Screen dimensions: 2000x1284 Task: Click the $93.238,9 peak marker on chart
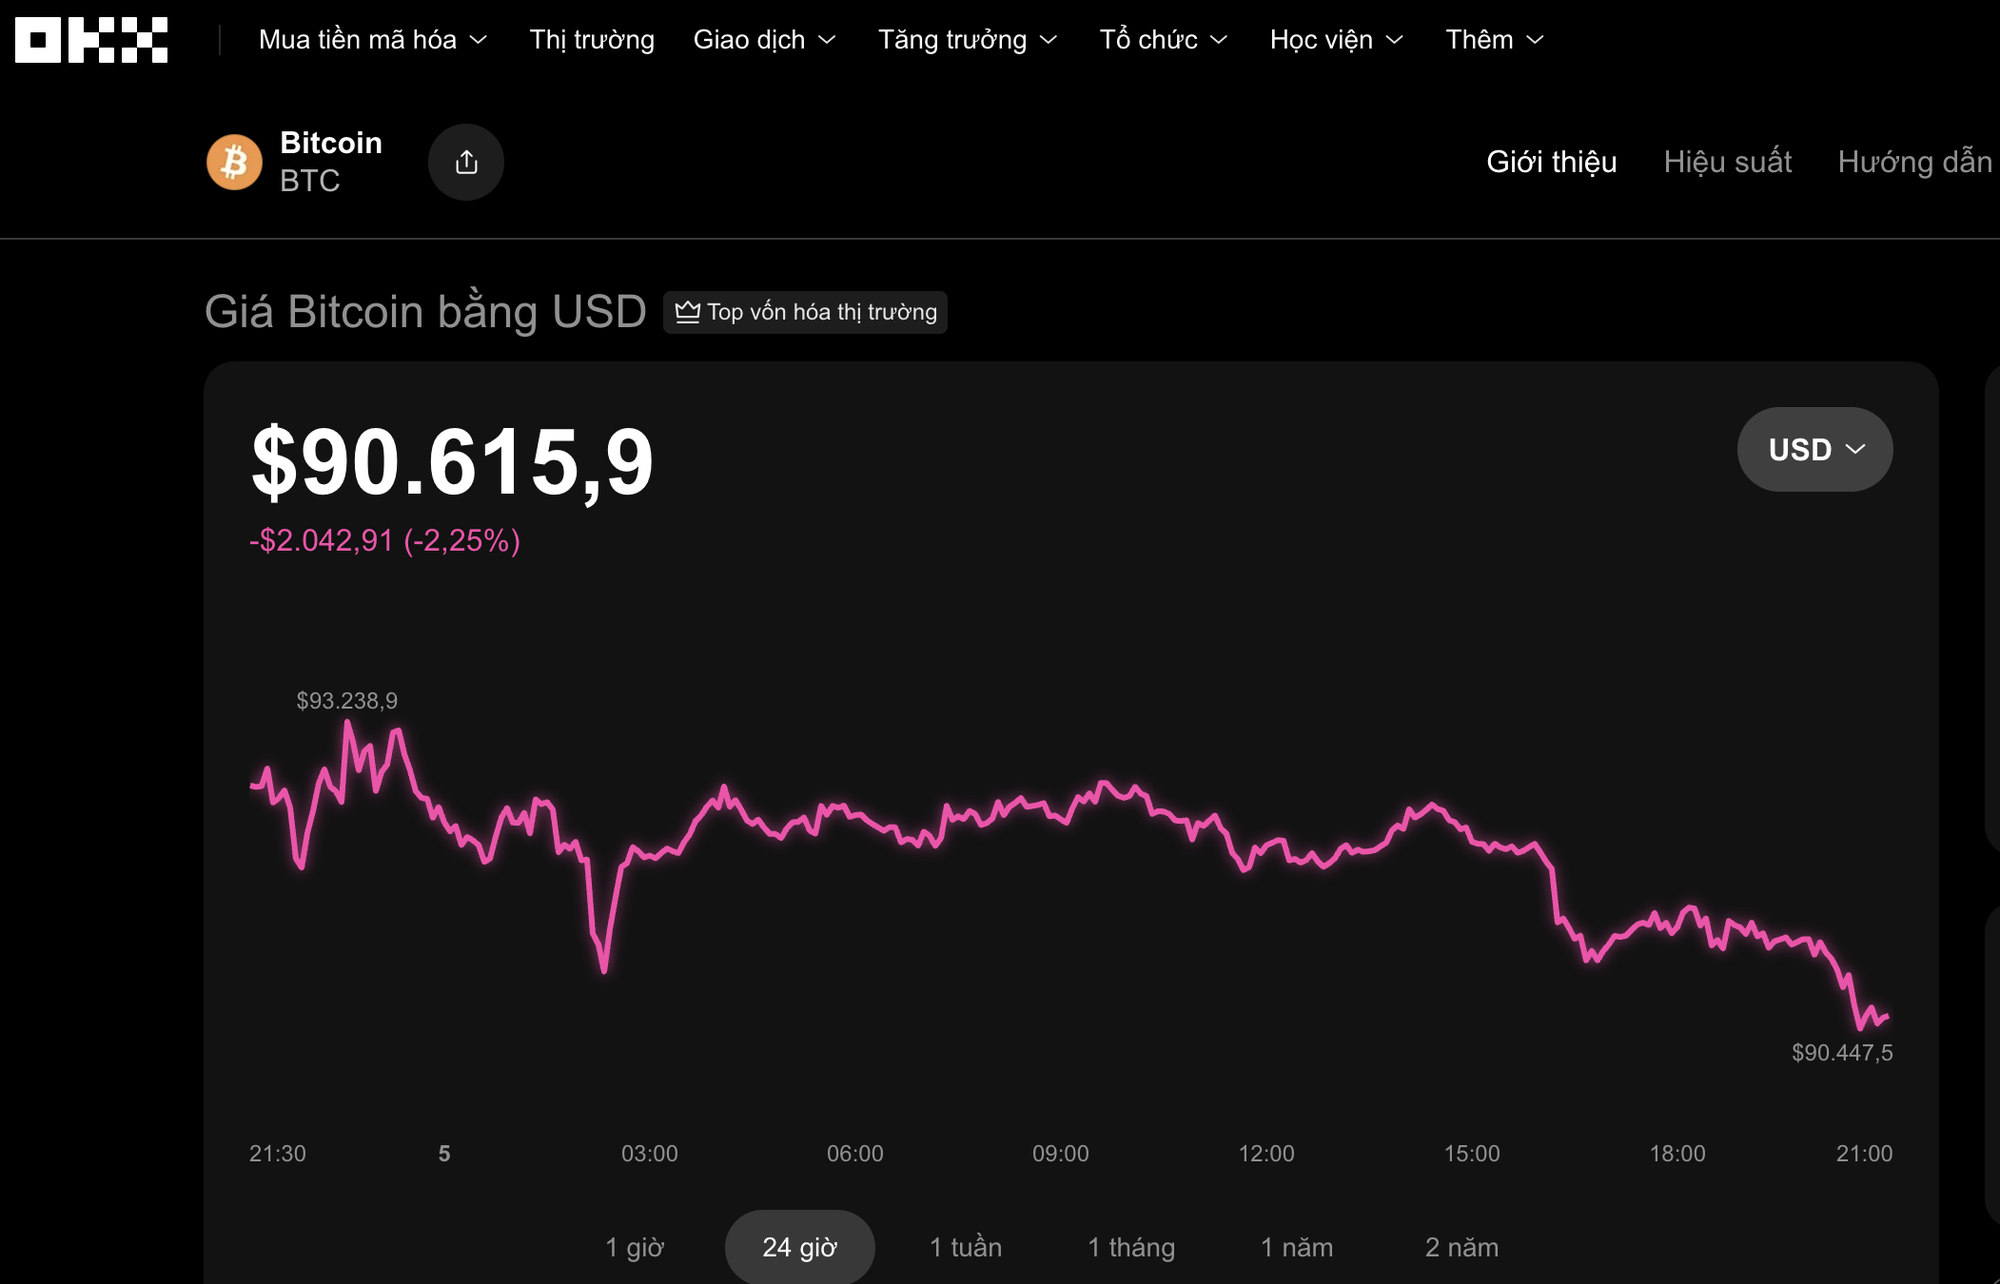coord(345,701)
